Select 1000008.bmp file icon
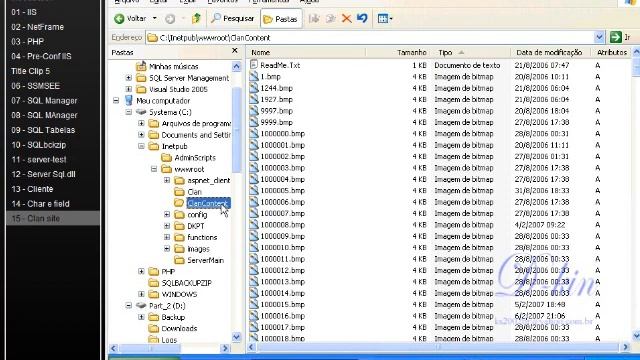Screen dimensions: 640x360 pos(254,225)
